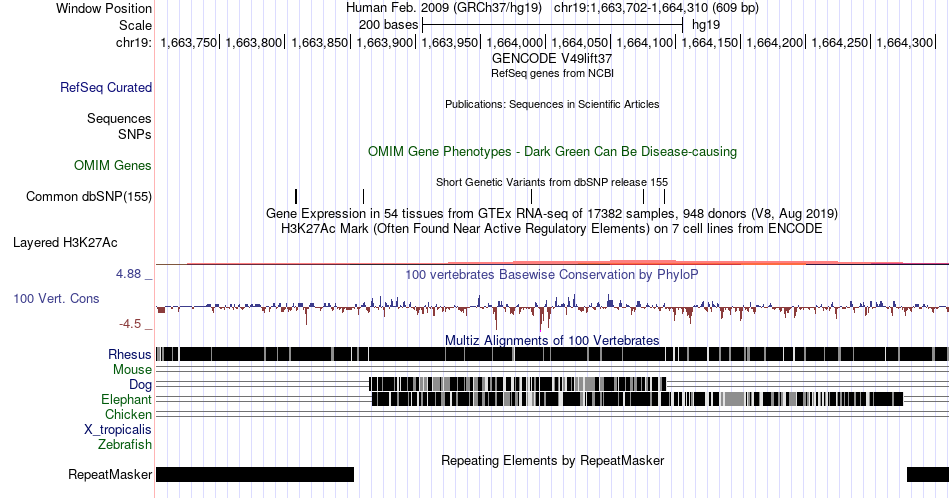
Task: Click the Sequences label
Action: click(119, 118)
